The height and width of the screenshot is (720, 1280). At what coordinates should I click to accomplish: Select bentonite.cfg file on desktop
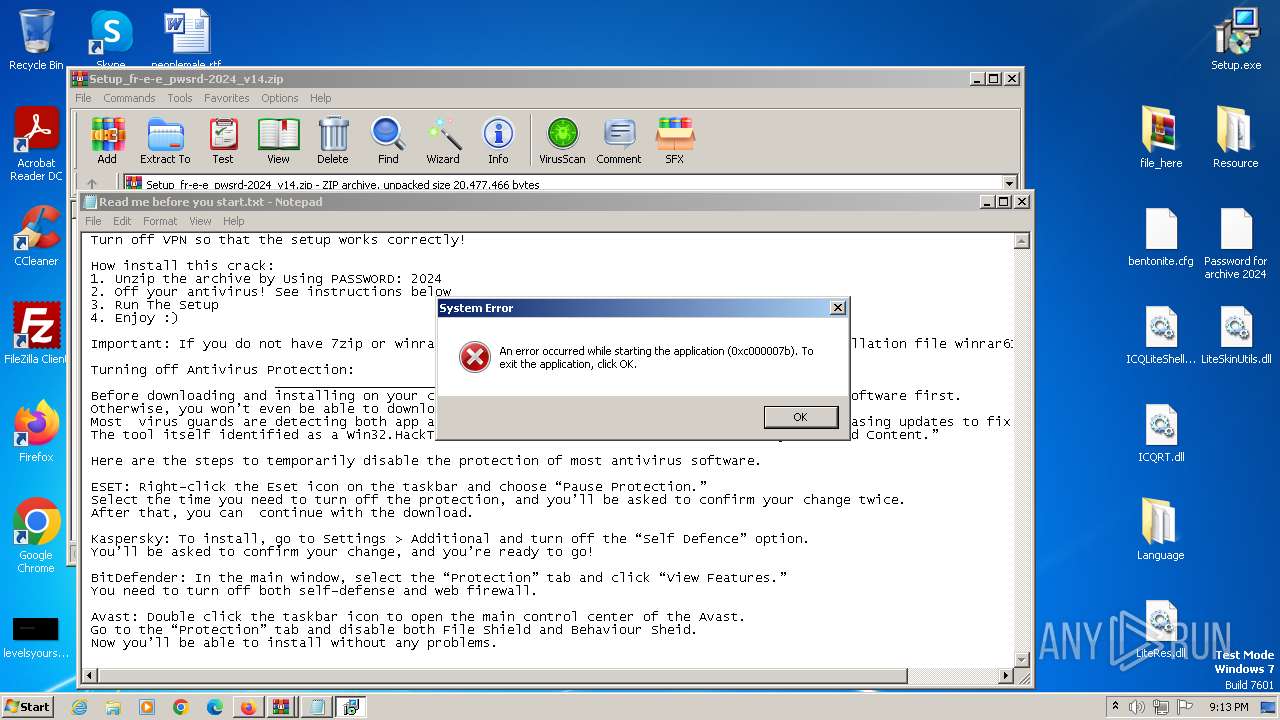pyautogui.click(x=1161, y=238)
